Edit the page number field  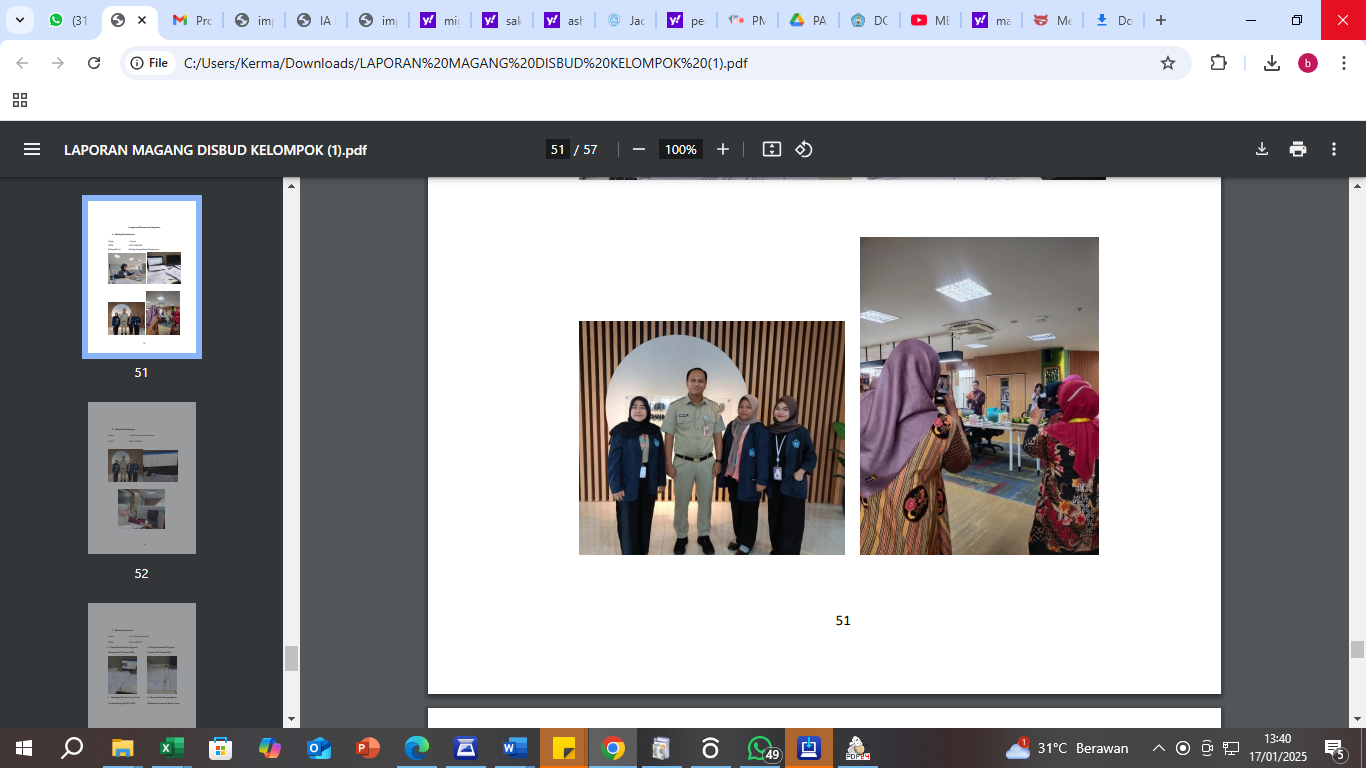click(557, 149)
